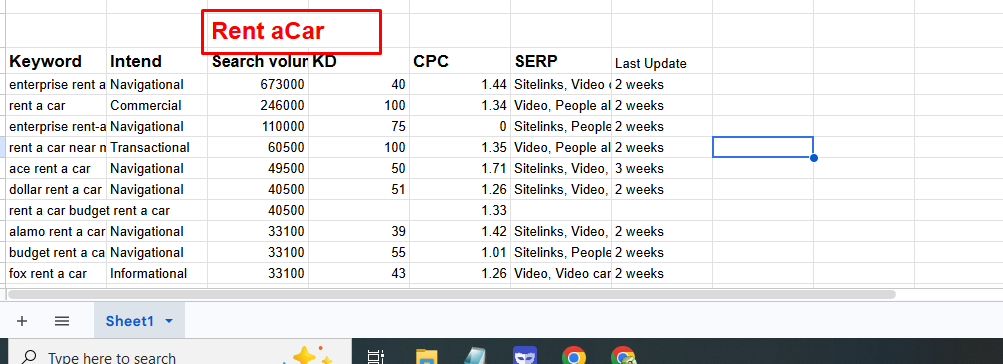Select the 'Intend' header cell

tap(157, 61)
